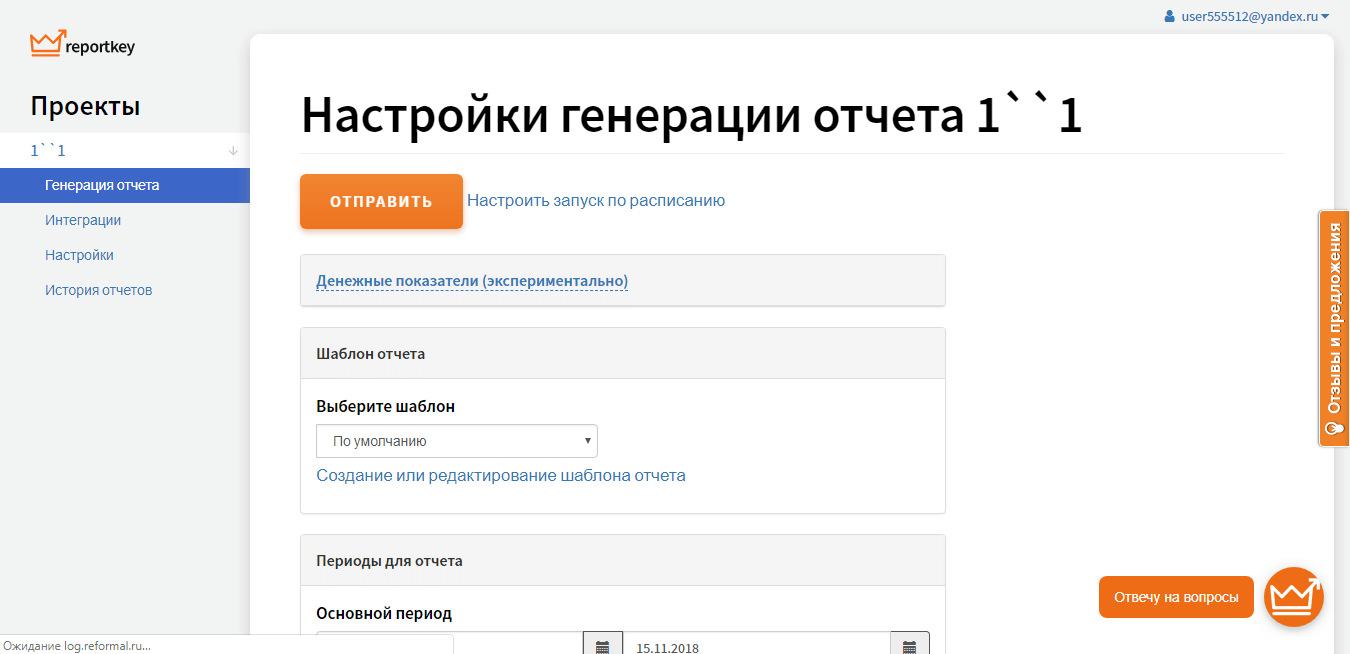
Task: Open Настройки in the sidebar
Action: point(79,255)
